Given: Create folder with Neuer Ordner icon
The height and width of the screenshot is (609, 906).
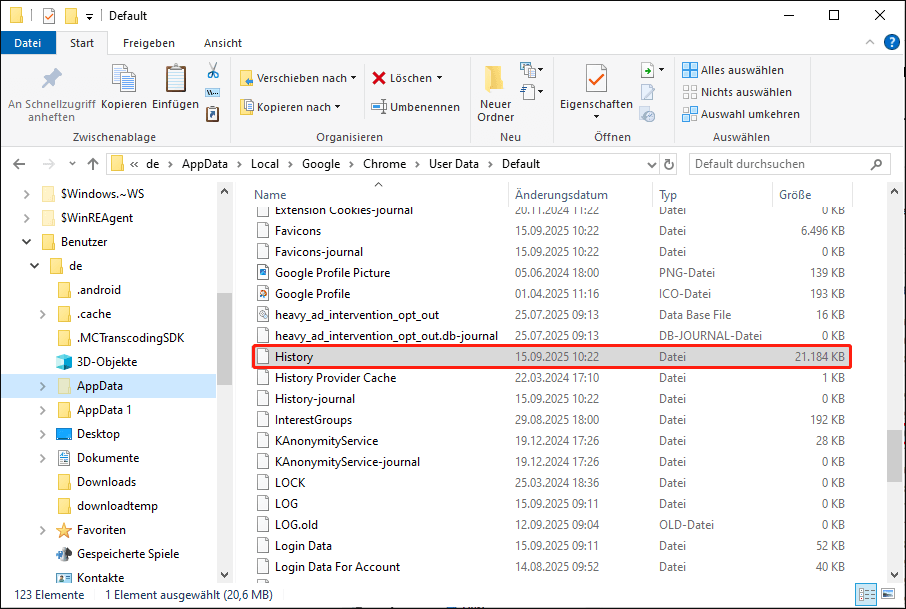Looking at the screenshot, I should 495,80.
